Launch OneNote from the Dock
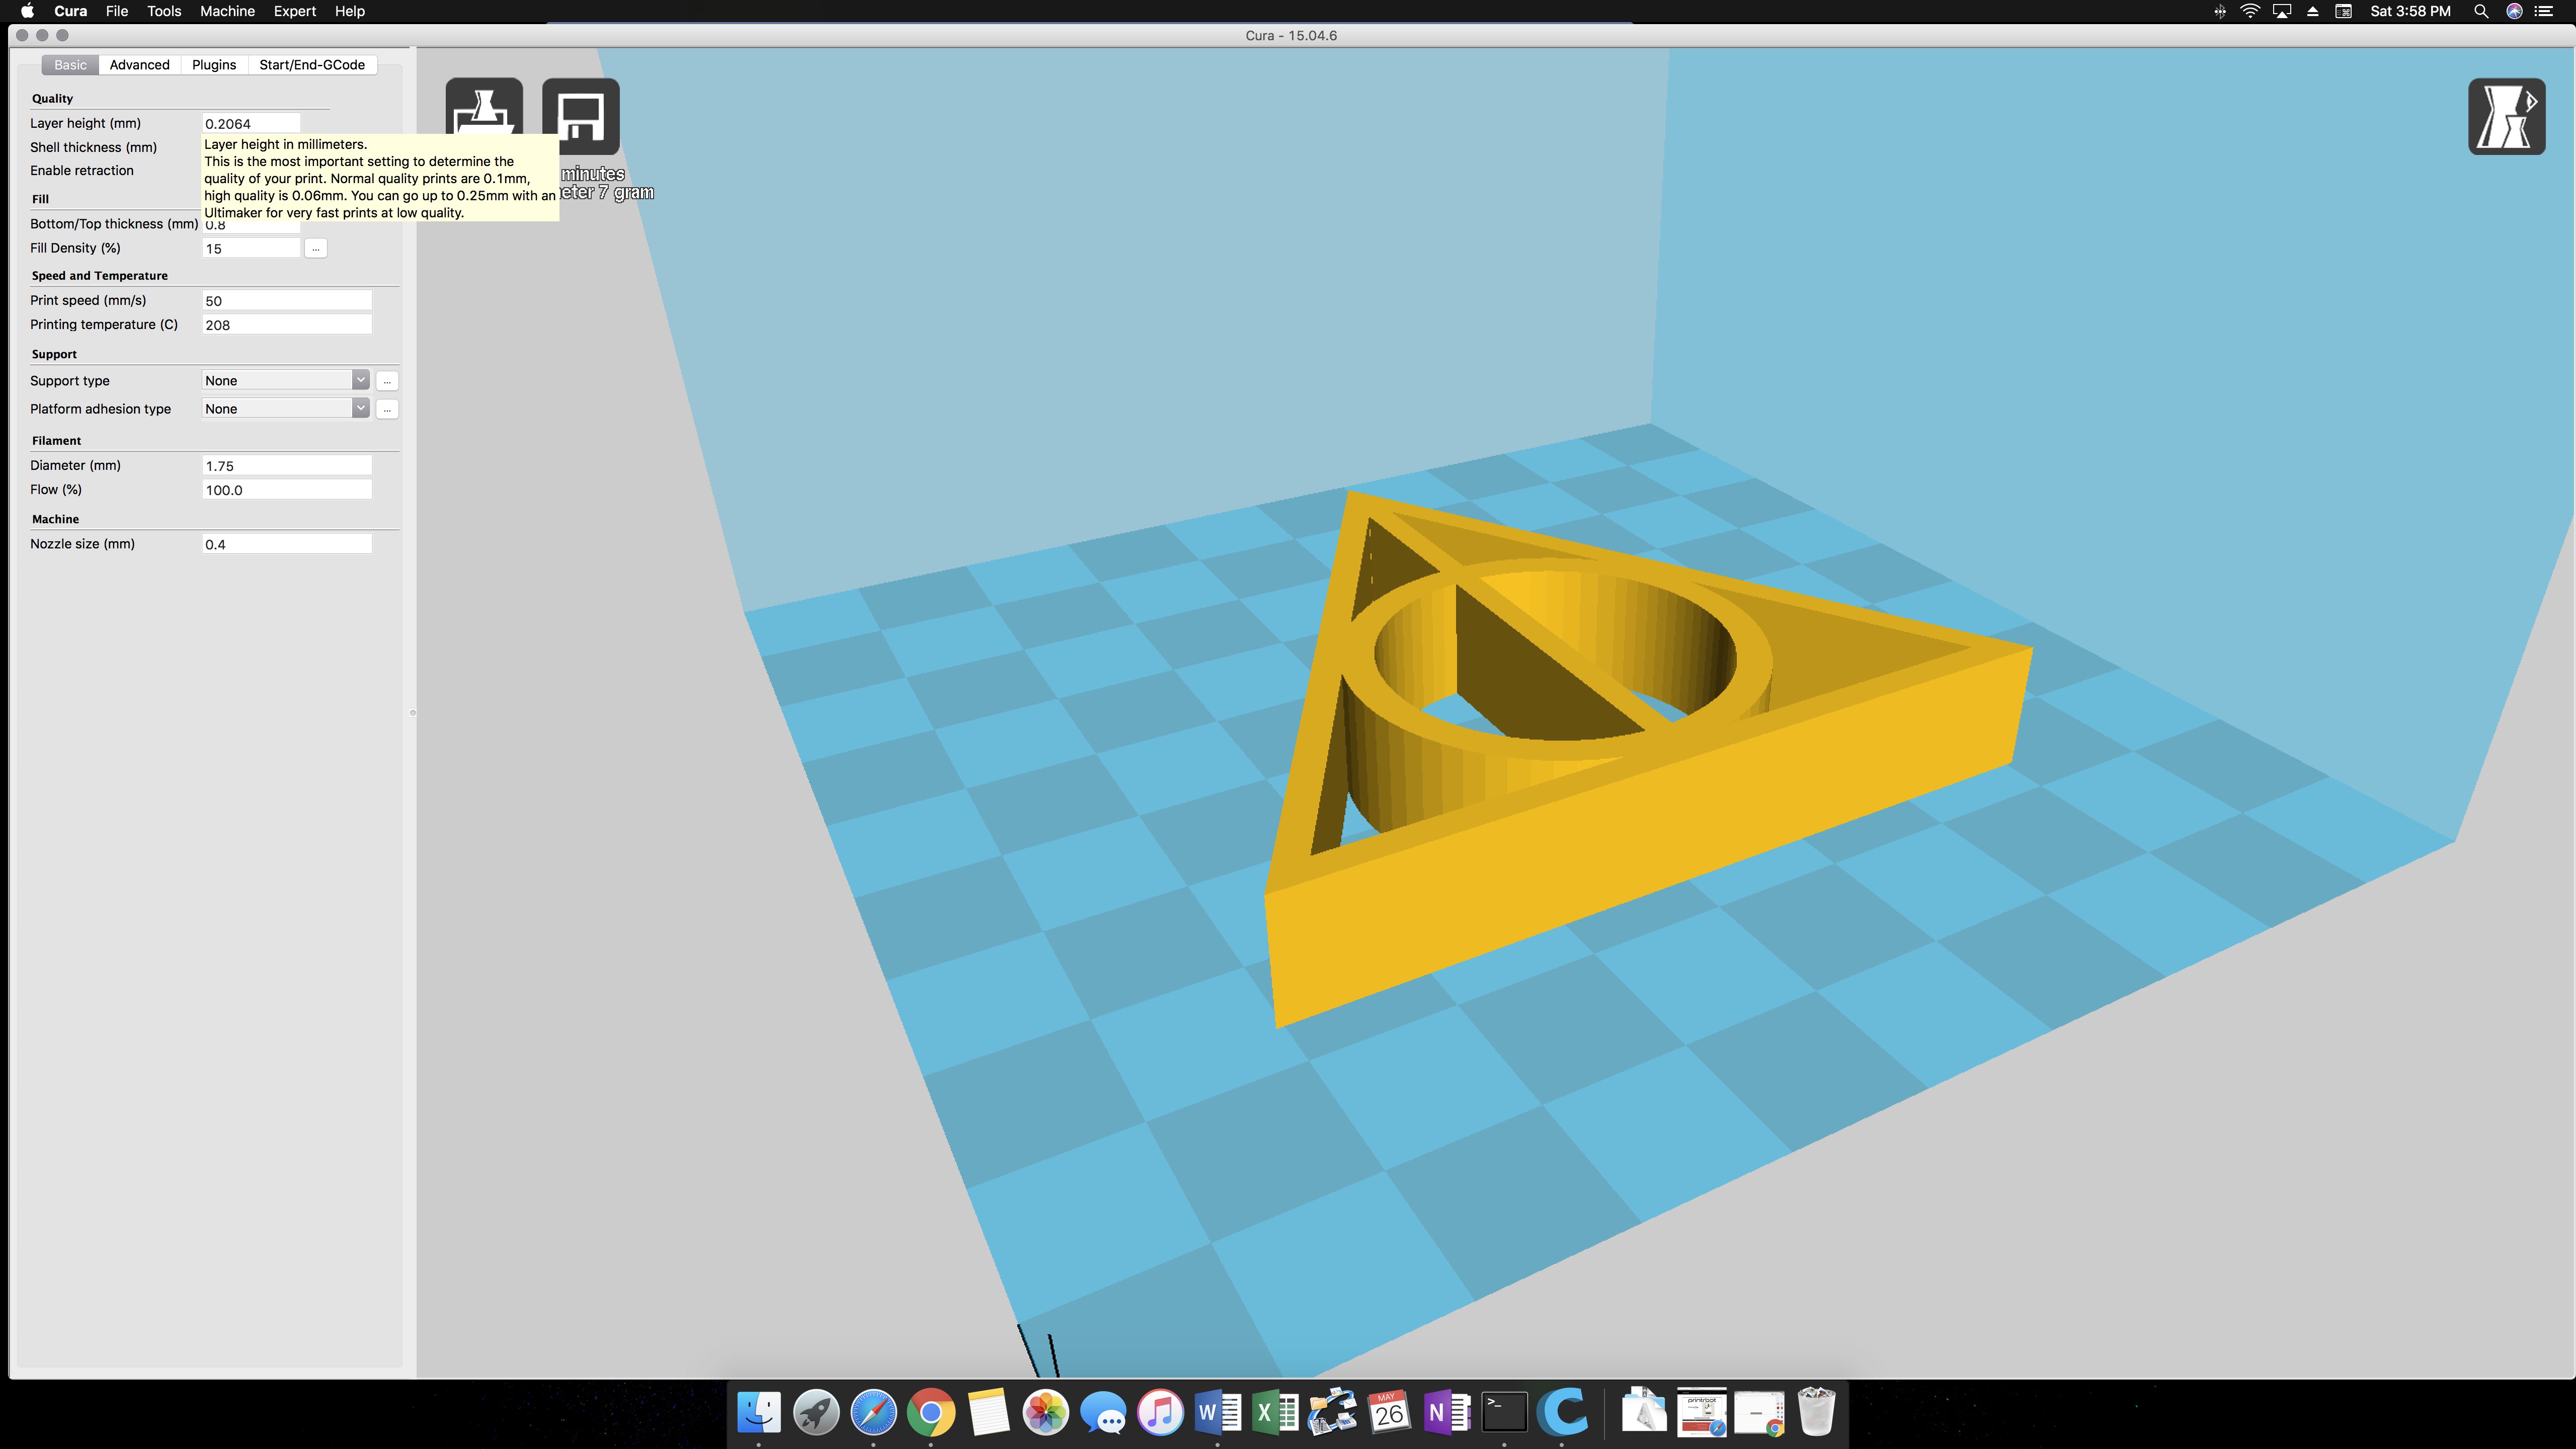The height and width of the screenshot is (1449, 2576). coord(1447,1412)
